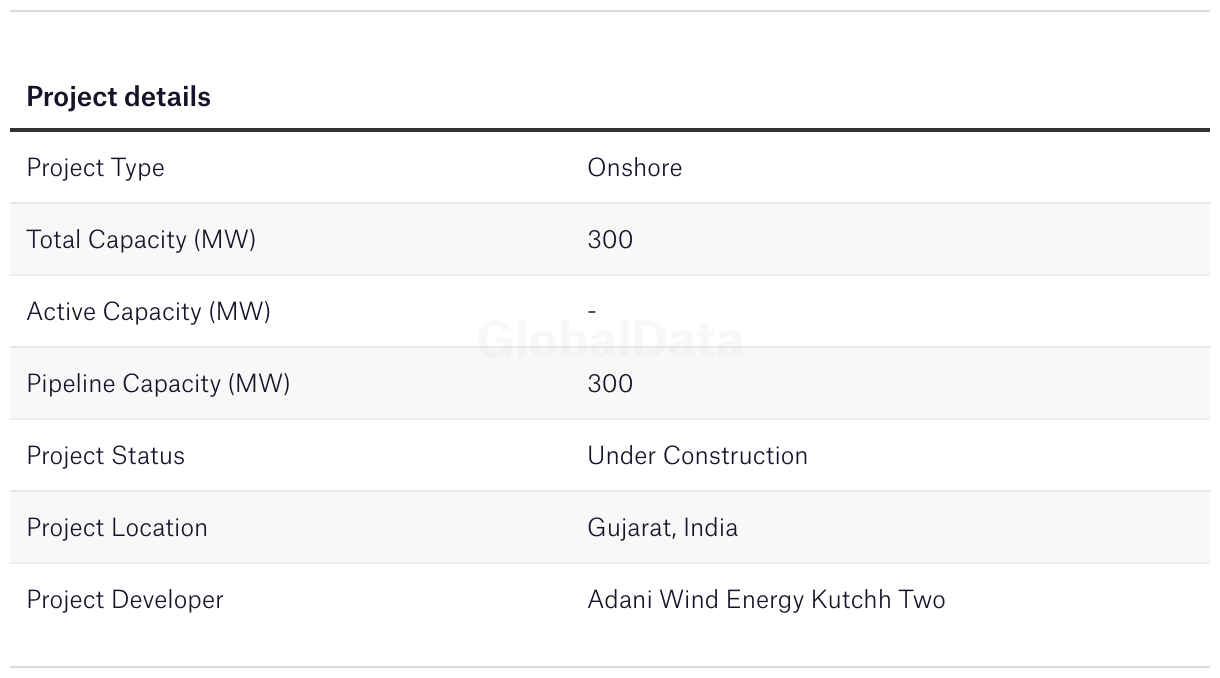Select the Project Location label

click(x=117, y=527)
